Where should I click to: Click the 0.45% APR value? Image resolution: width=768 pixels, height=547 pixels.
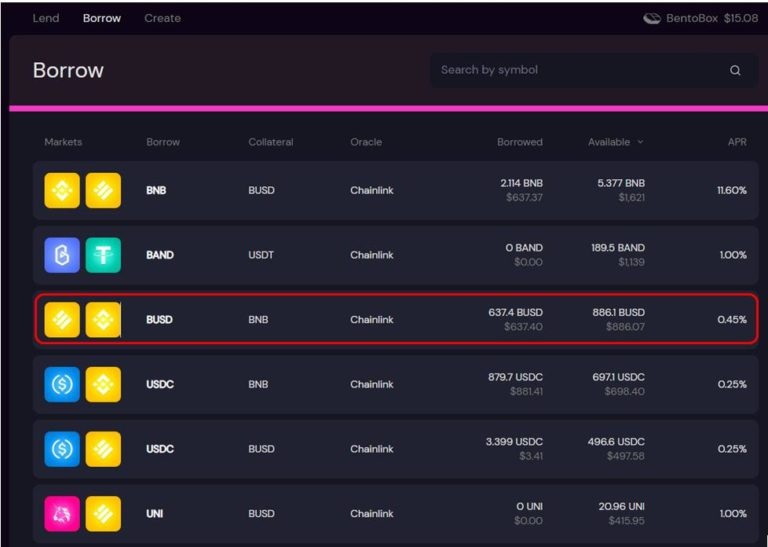732,320
